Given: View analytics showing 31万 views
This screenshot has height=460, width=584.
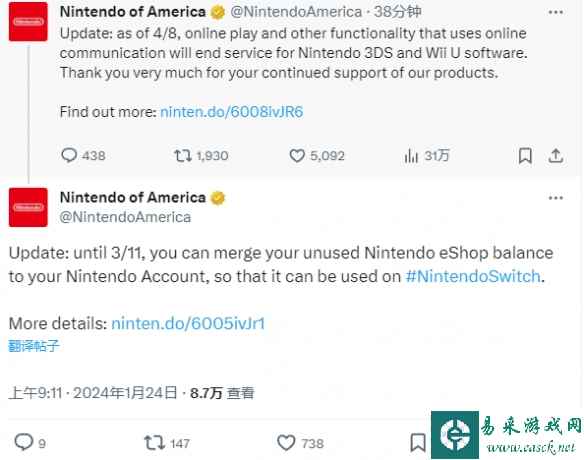Looking at the screenshot, I should coord(427,155).
